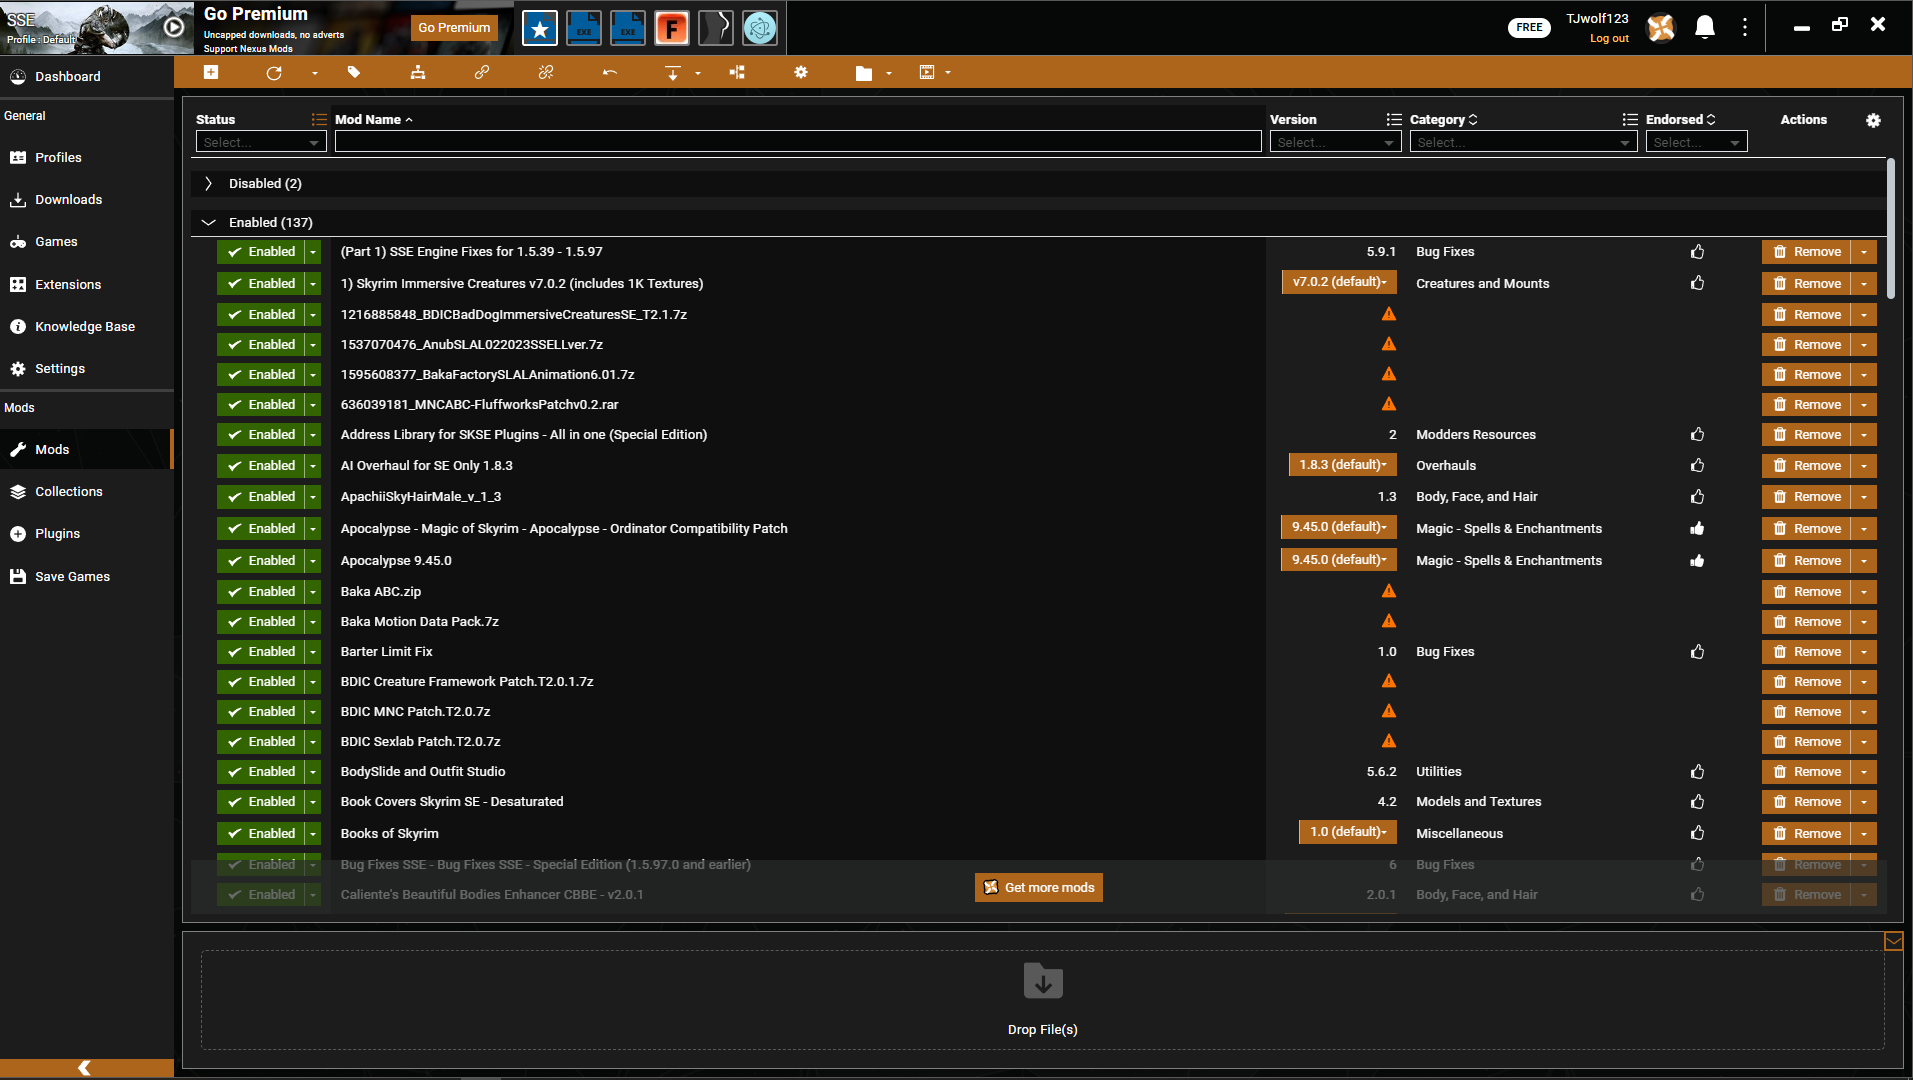Toggle Enabled for ApachiiSkyHairMale_v_1_3
Image resolution: width=1913 pixels, height=1080 pixels.
tap(262, 497)
